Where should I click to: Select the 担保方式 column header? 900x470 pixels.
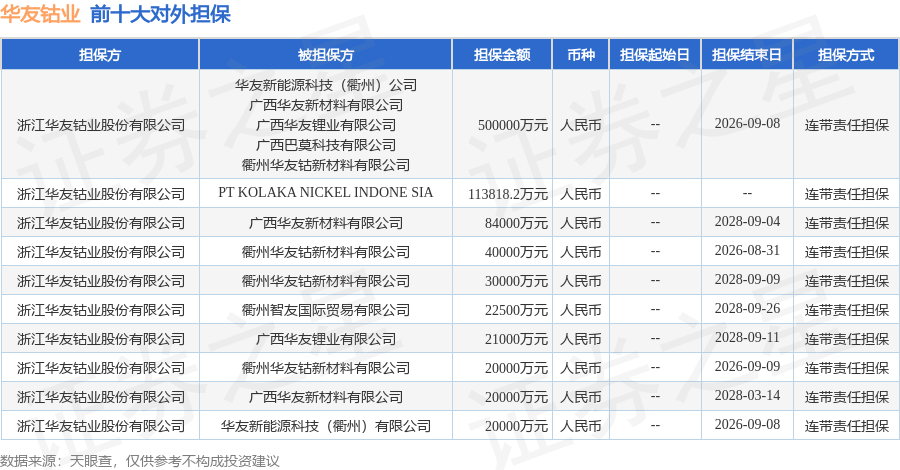tap(846, 55)
